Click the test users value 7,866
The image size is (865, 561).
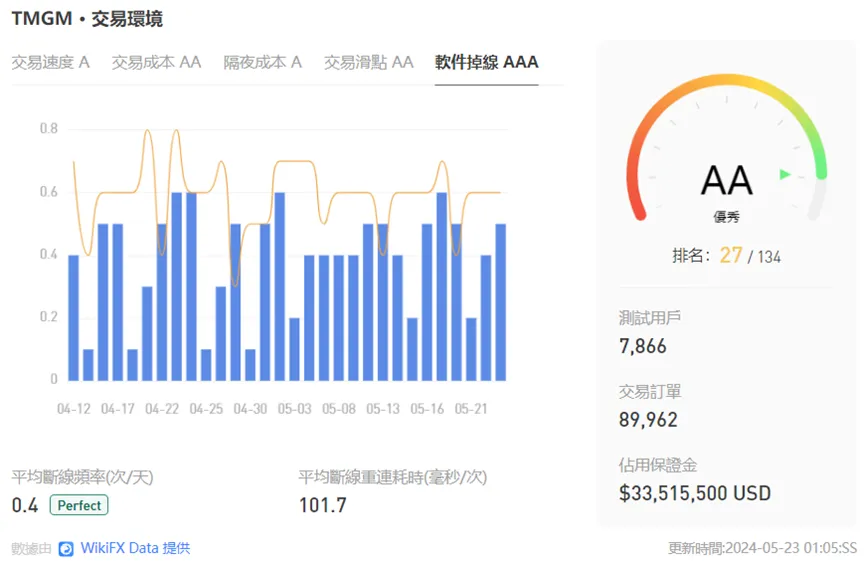[x=643, y=346]
